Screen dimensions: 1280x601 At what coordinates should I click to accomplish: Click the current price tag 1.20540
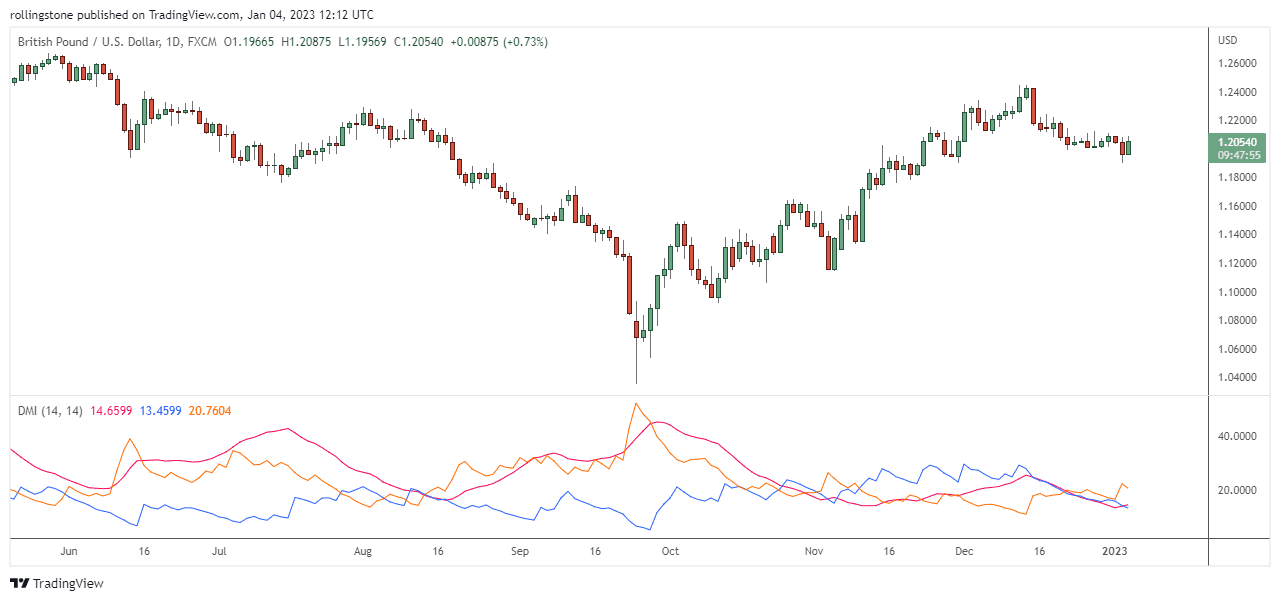(x=1236, y=142)
